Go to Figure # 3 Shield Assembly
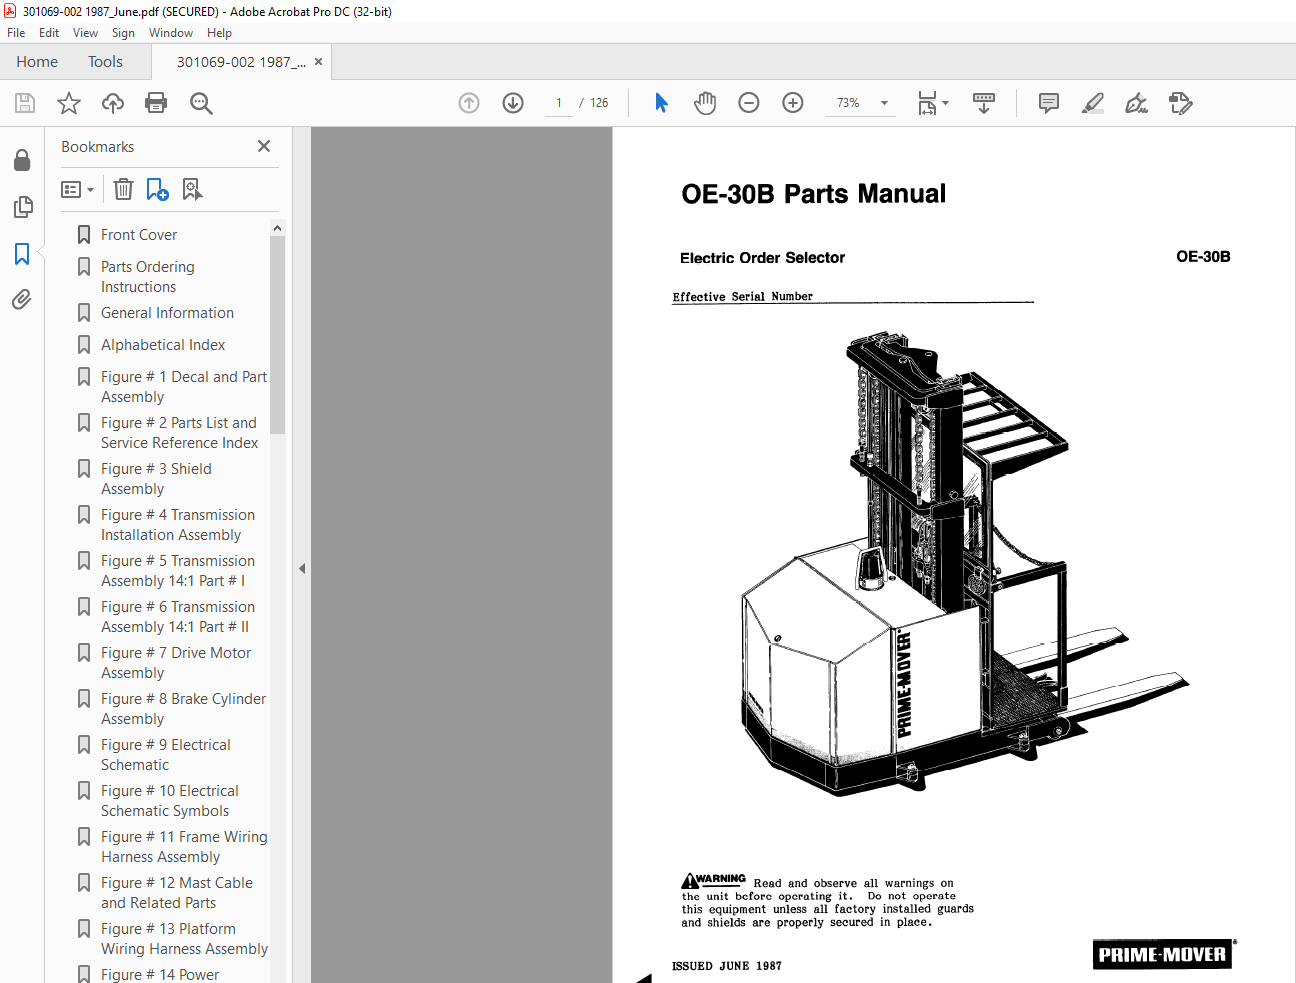Screen dimensions: 1296x983 (x=156, y=479)
